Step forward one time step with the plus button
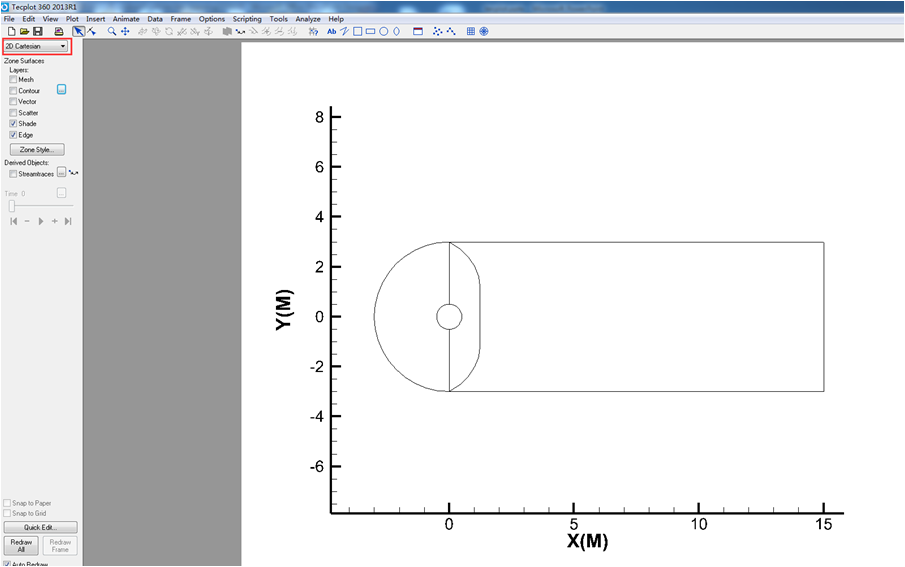 coord(55,221)
